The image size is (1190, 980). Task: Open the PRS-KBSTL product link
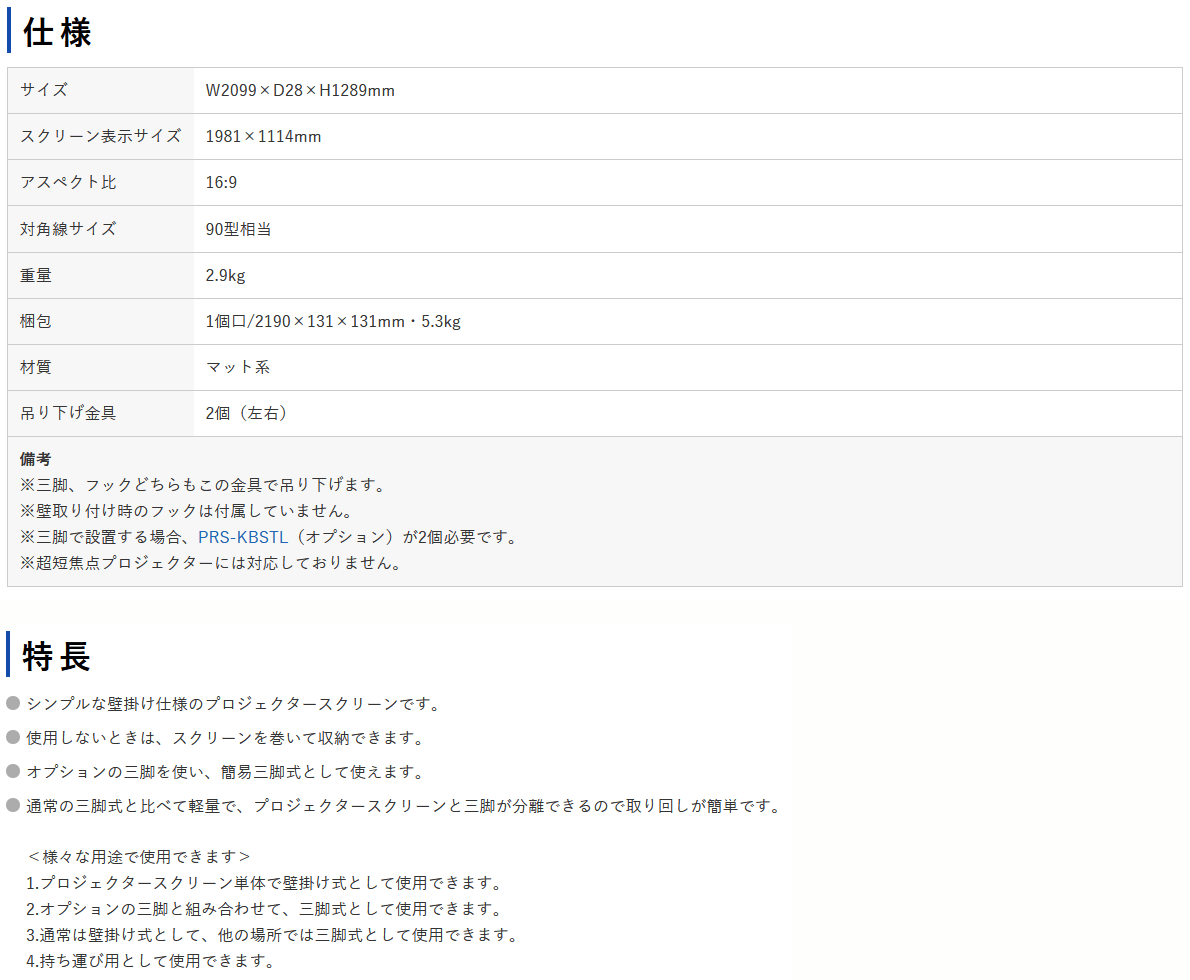[243, 537]
